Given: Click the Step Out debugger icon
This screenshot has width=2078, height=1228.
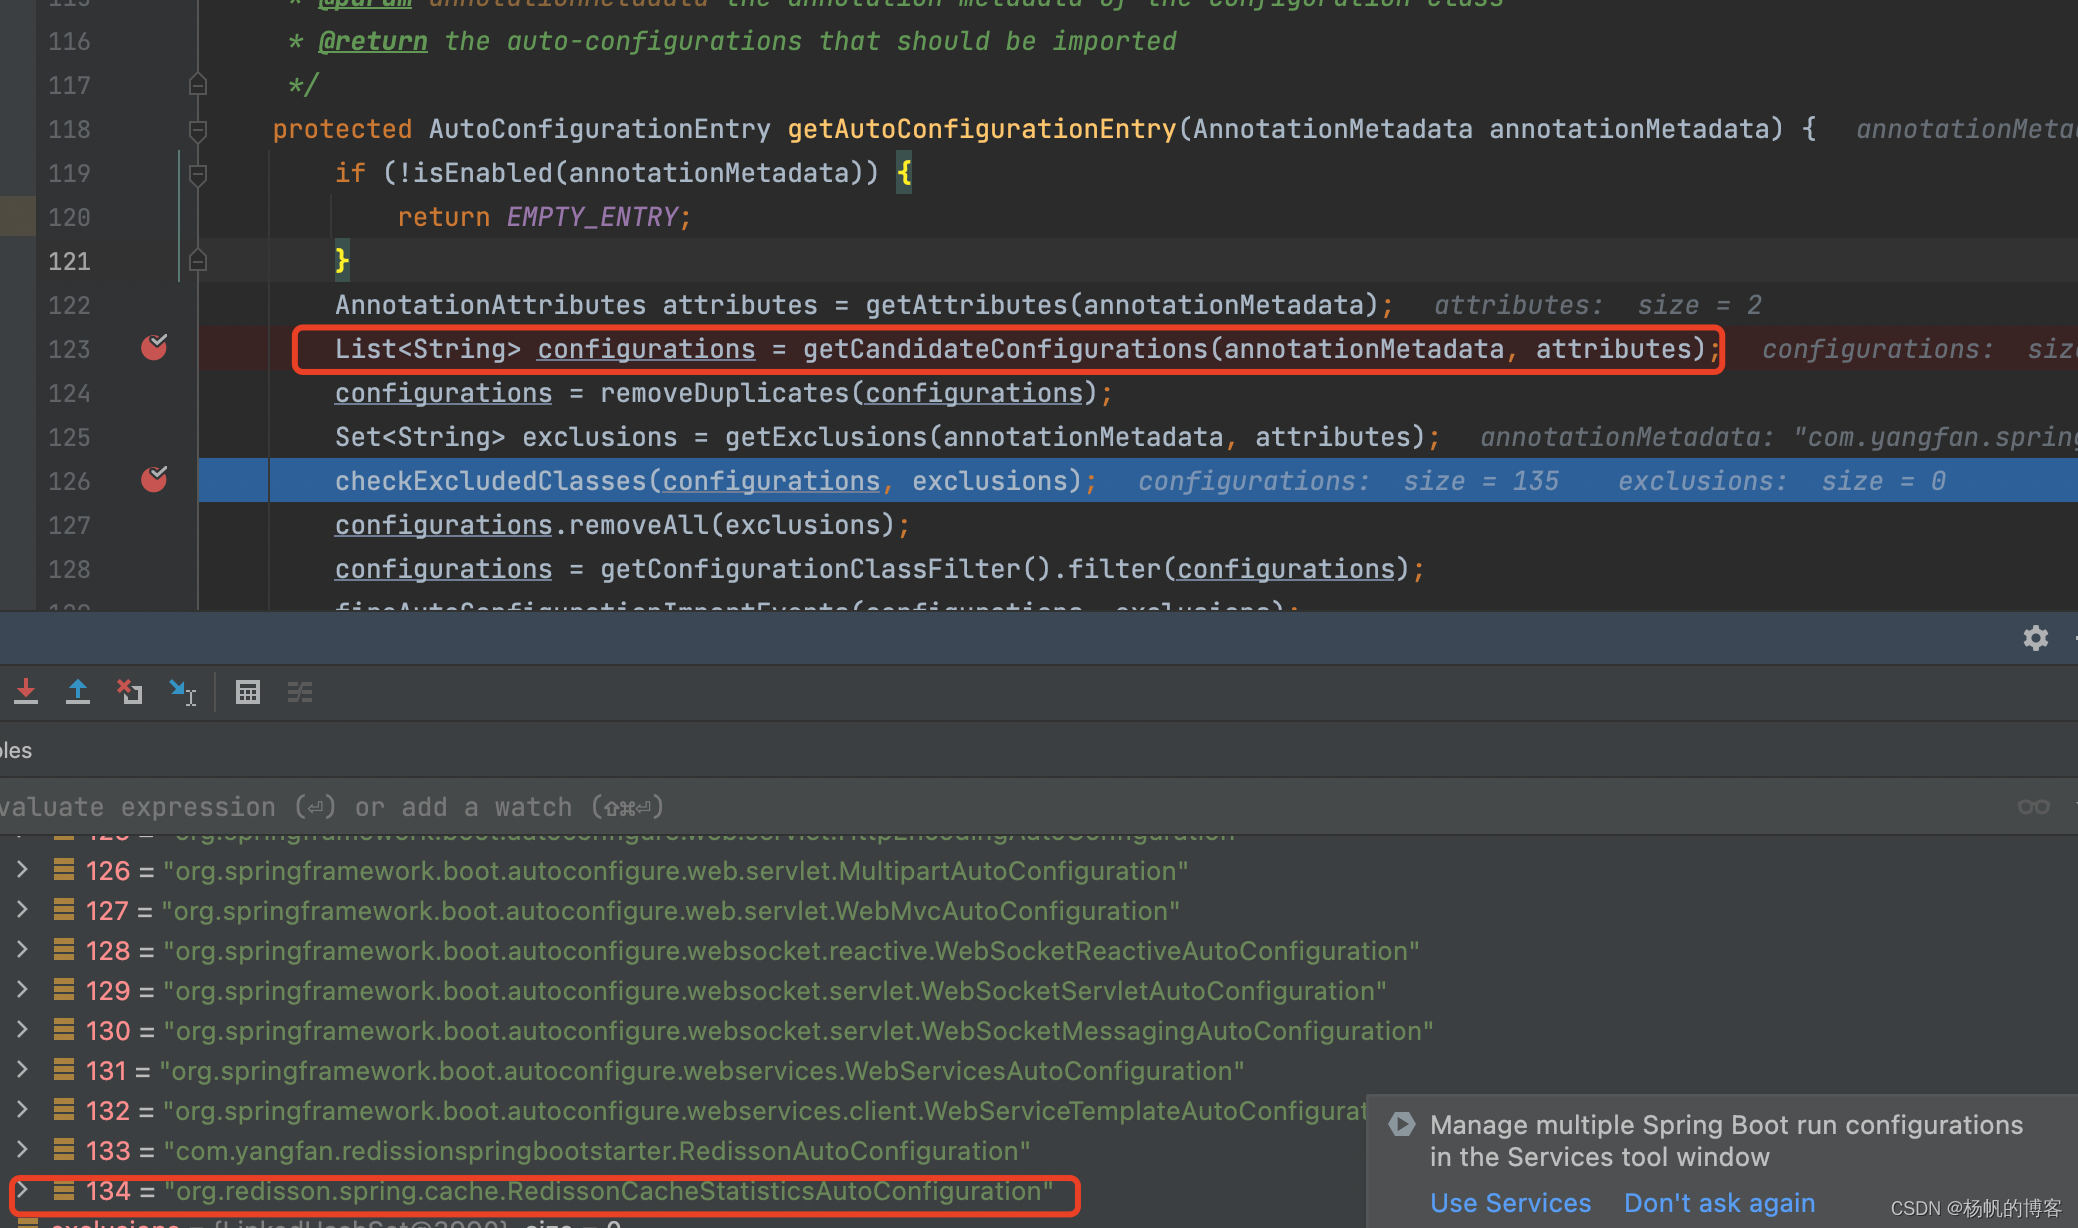Looking at the screenshot, I should pyautogui.click(x=78, y=691).
